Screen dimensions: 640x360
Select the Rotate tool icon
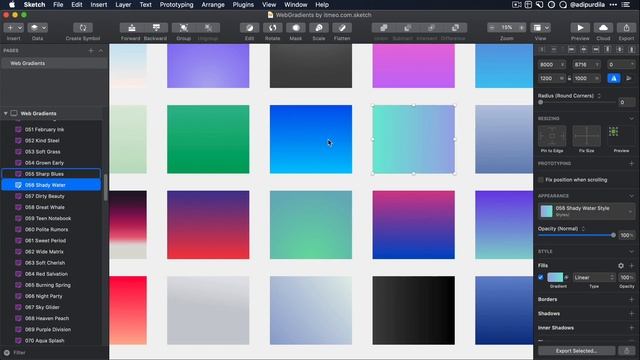(273, 28)
